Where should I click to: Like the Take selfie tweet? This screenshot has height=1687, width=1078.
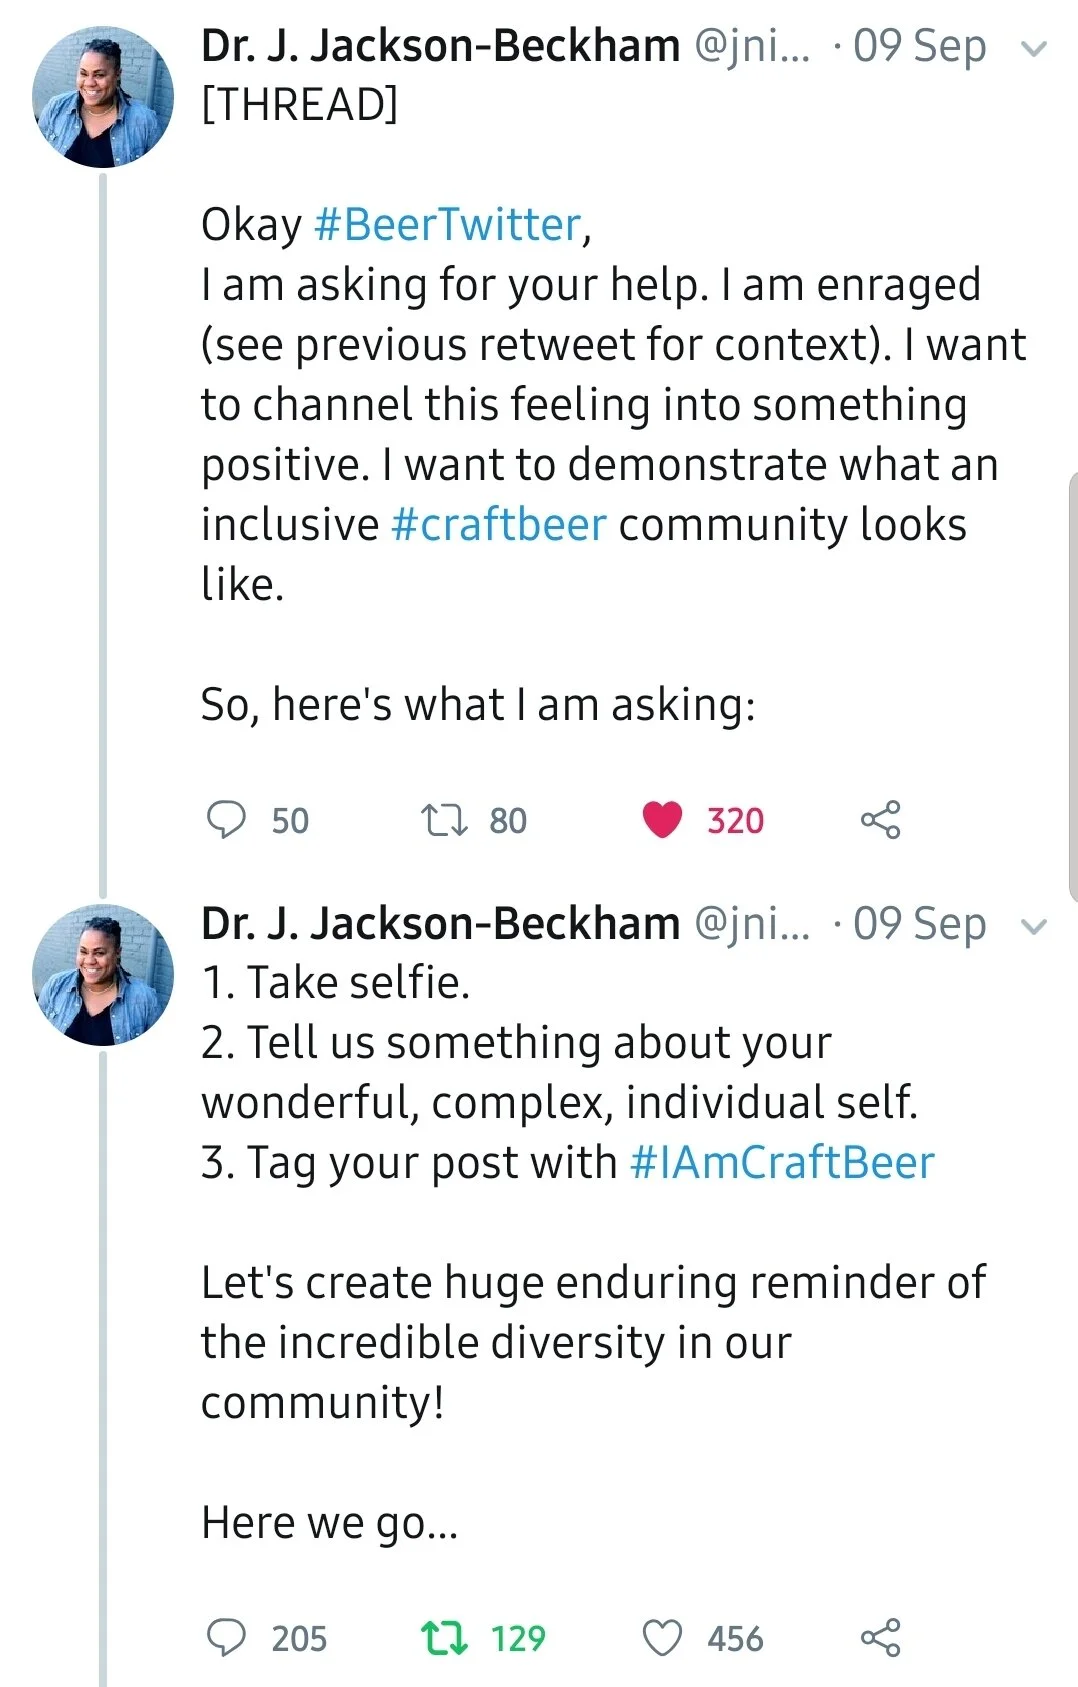tap(662, 1638)
